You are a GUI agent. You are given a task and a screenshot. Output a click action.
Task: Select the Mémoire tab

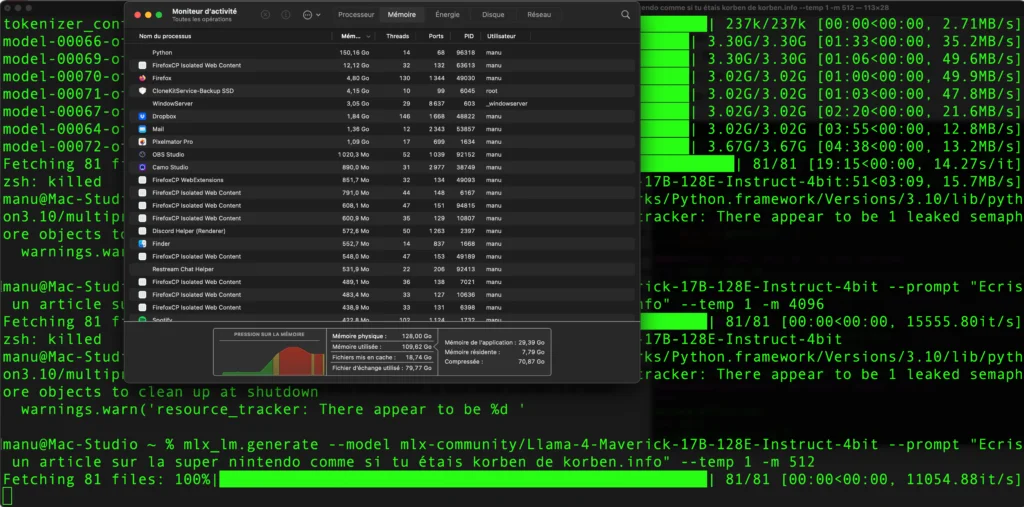tap(402, 14)
